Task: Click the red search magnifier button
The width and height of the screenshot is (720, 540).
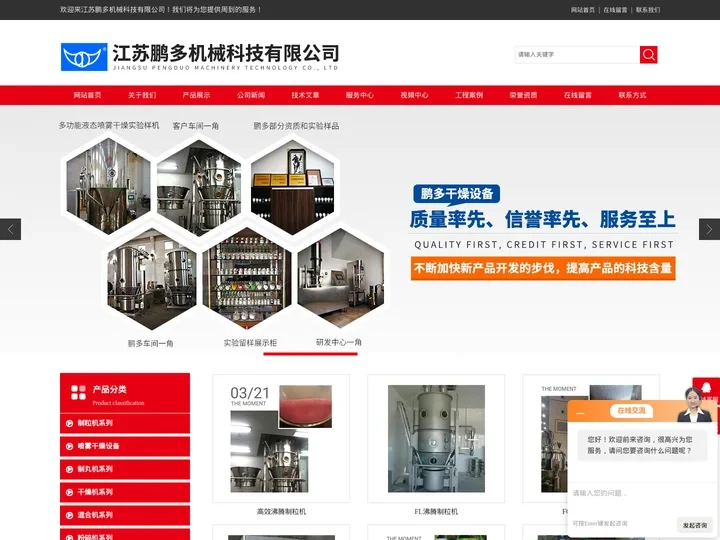Action: 648,55
